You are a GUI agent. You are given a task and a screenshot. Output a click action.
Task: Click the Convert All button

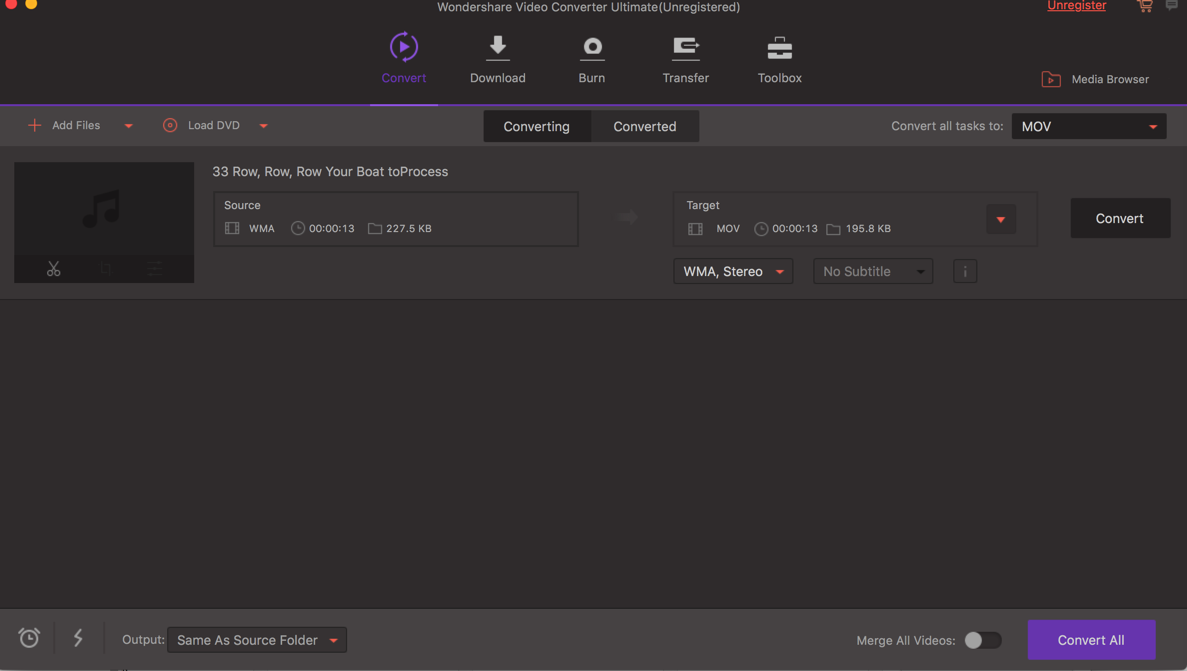point(1091,640)
